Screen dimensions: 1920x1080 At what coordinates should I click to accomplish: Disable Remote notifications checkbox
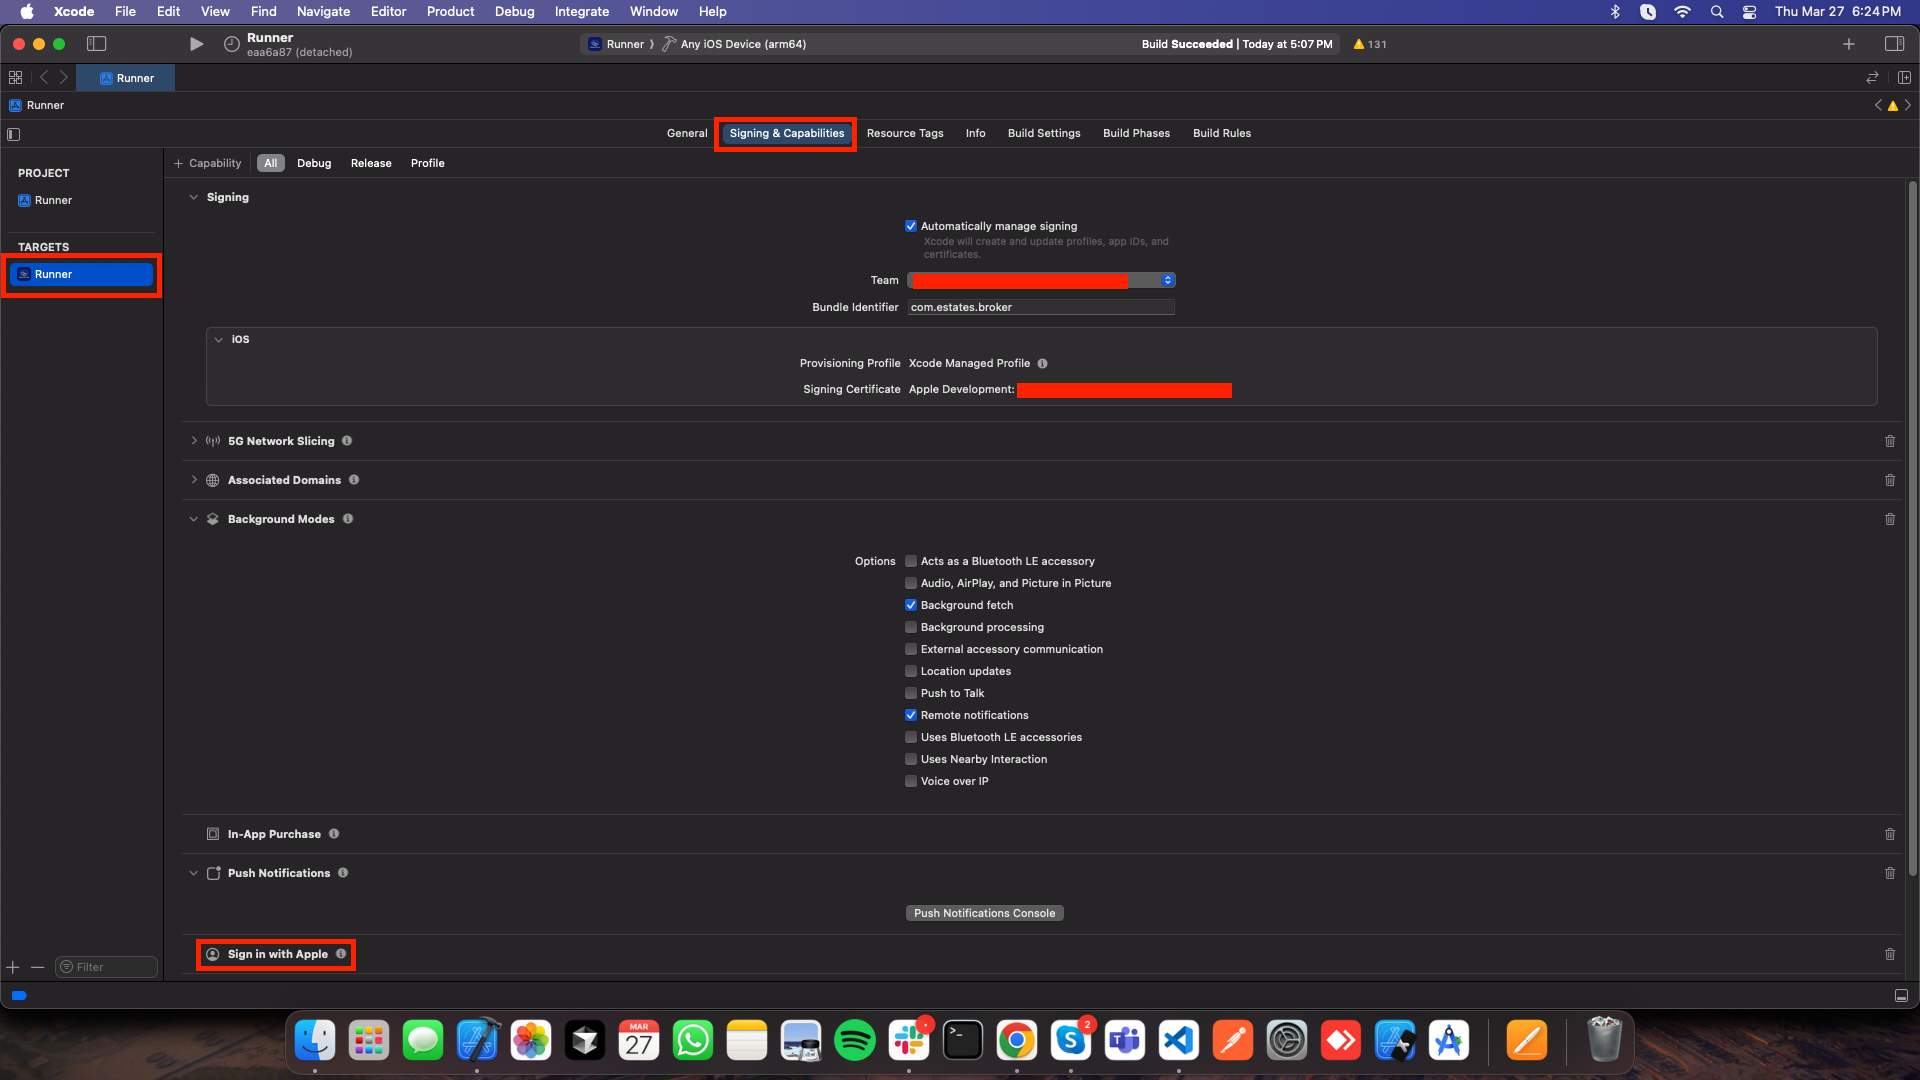[x=911, y=716]
